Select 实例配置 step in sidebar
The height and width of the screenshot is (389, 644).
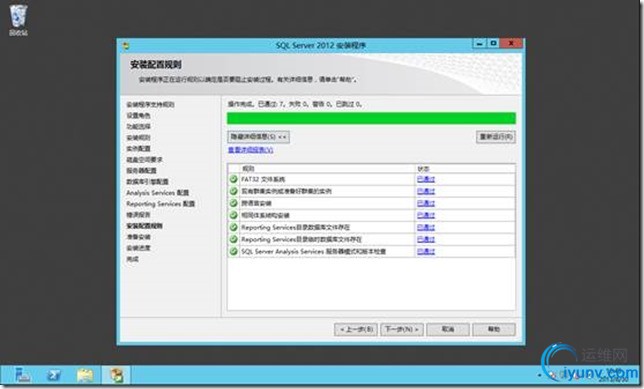138,149
